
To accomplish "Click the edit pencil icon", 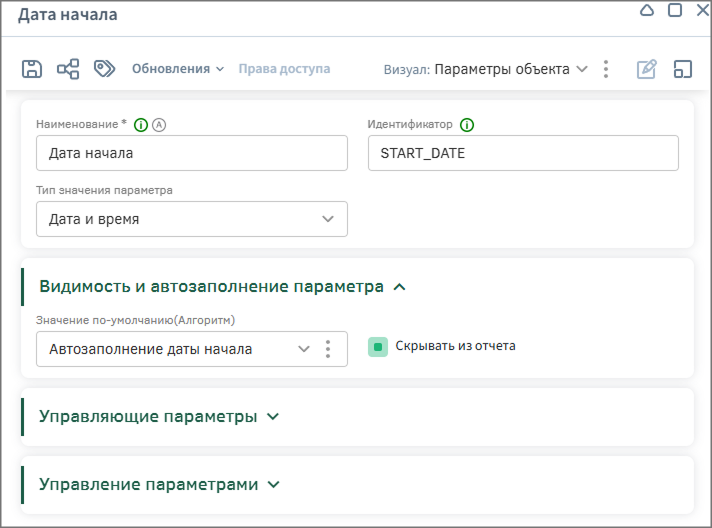I will (x=647, y=69).
